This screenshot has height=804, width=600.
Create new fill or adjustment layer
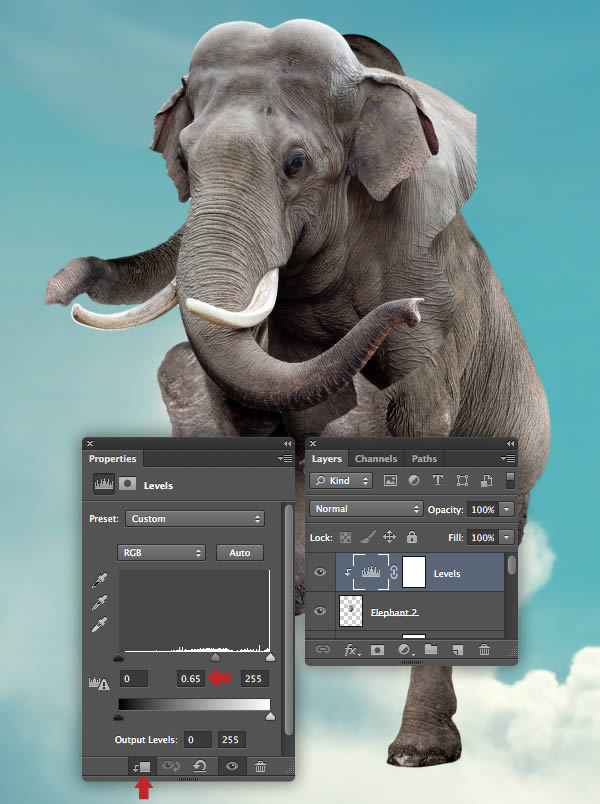click(406, 650)
